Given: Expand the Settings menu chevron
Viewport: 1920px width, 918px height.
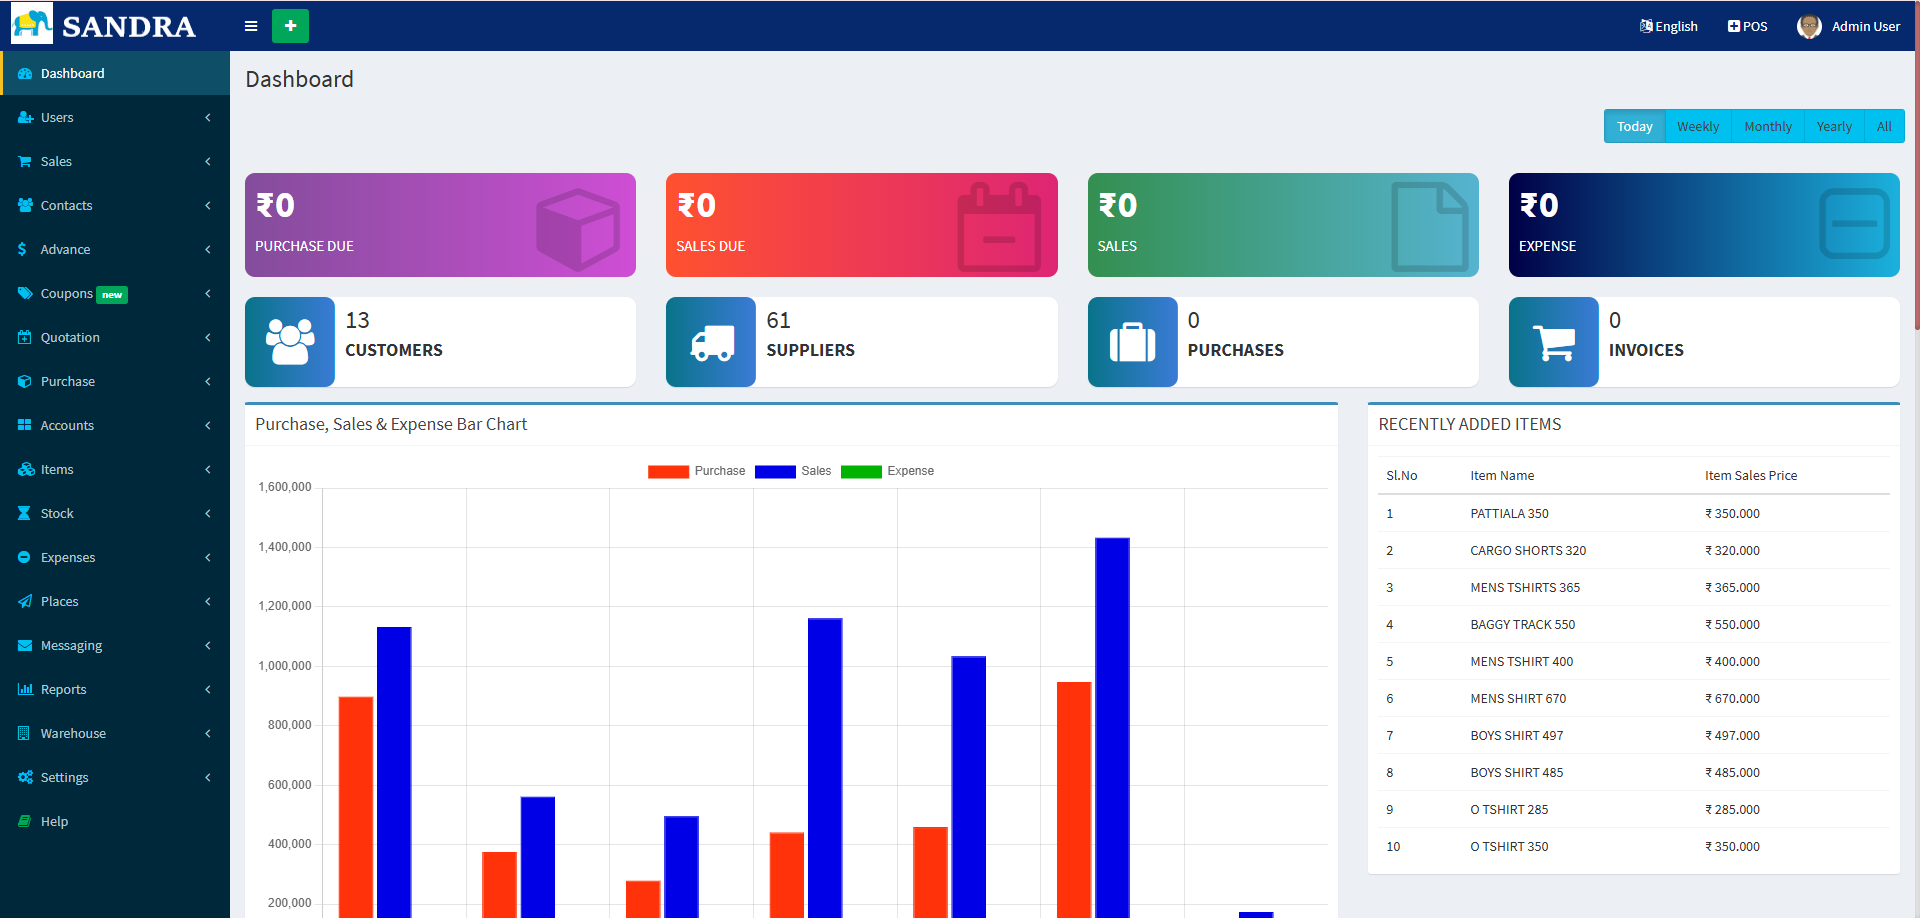Looking at the screenshot, I should point(208,777).
